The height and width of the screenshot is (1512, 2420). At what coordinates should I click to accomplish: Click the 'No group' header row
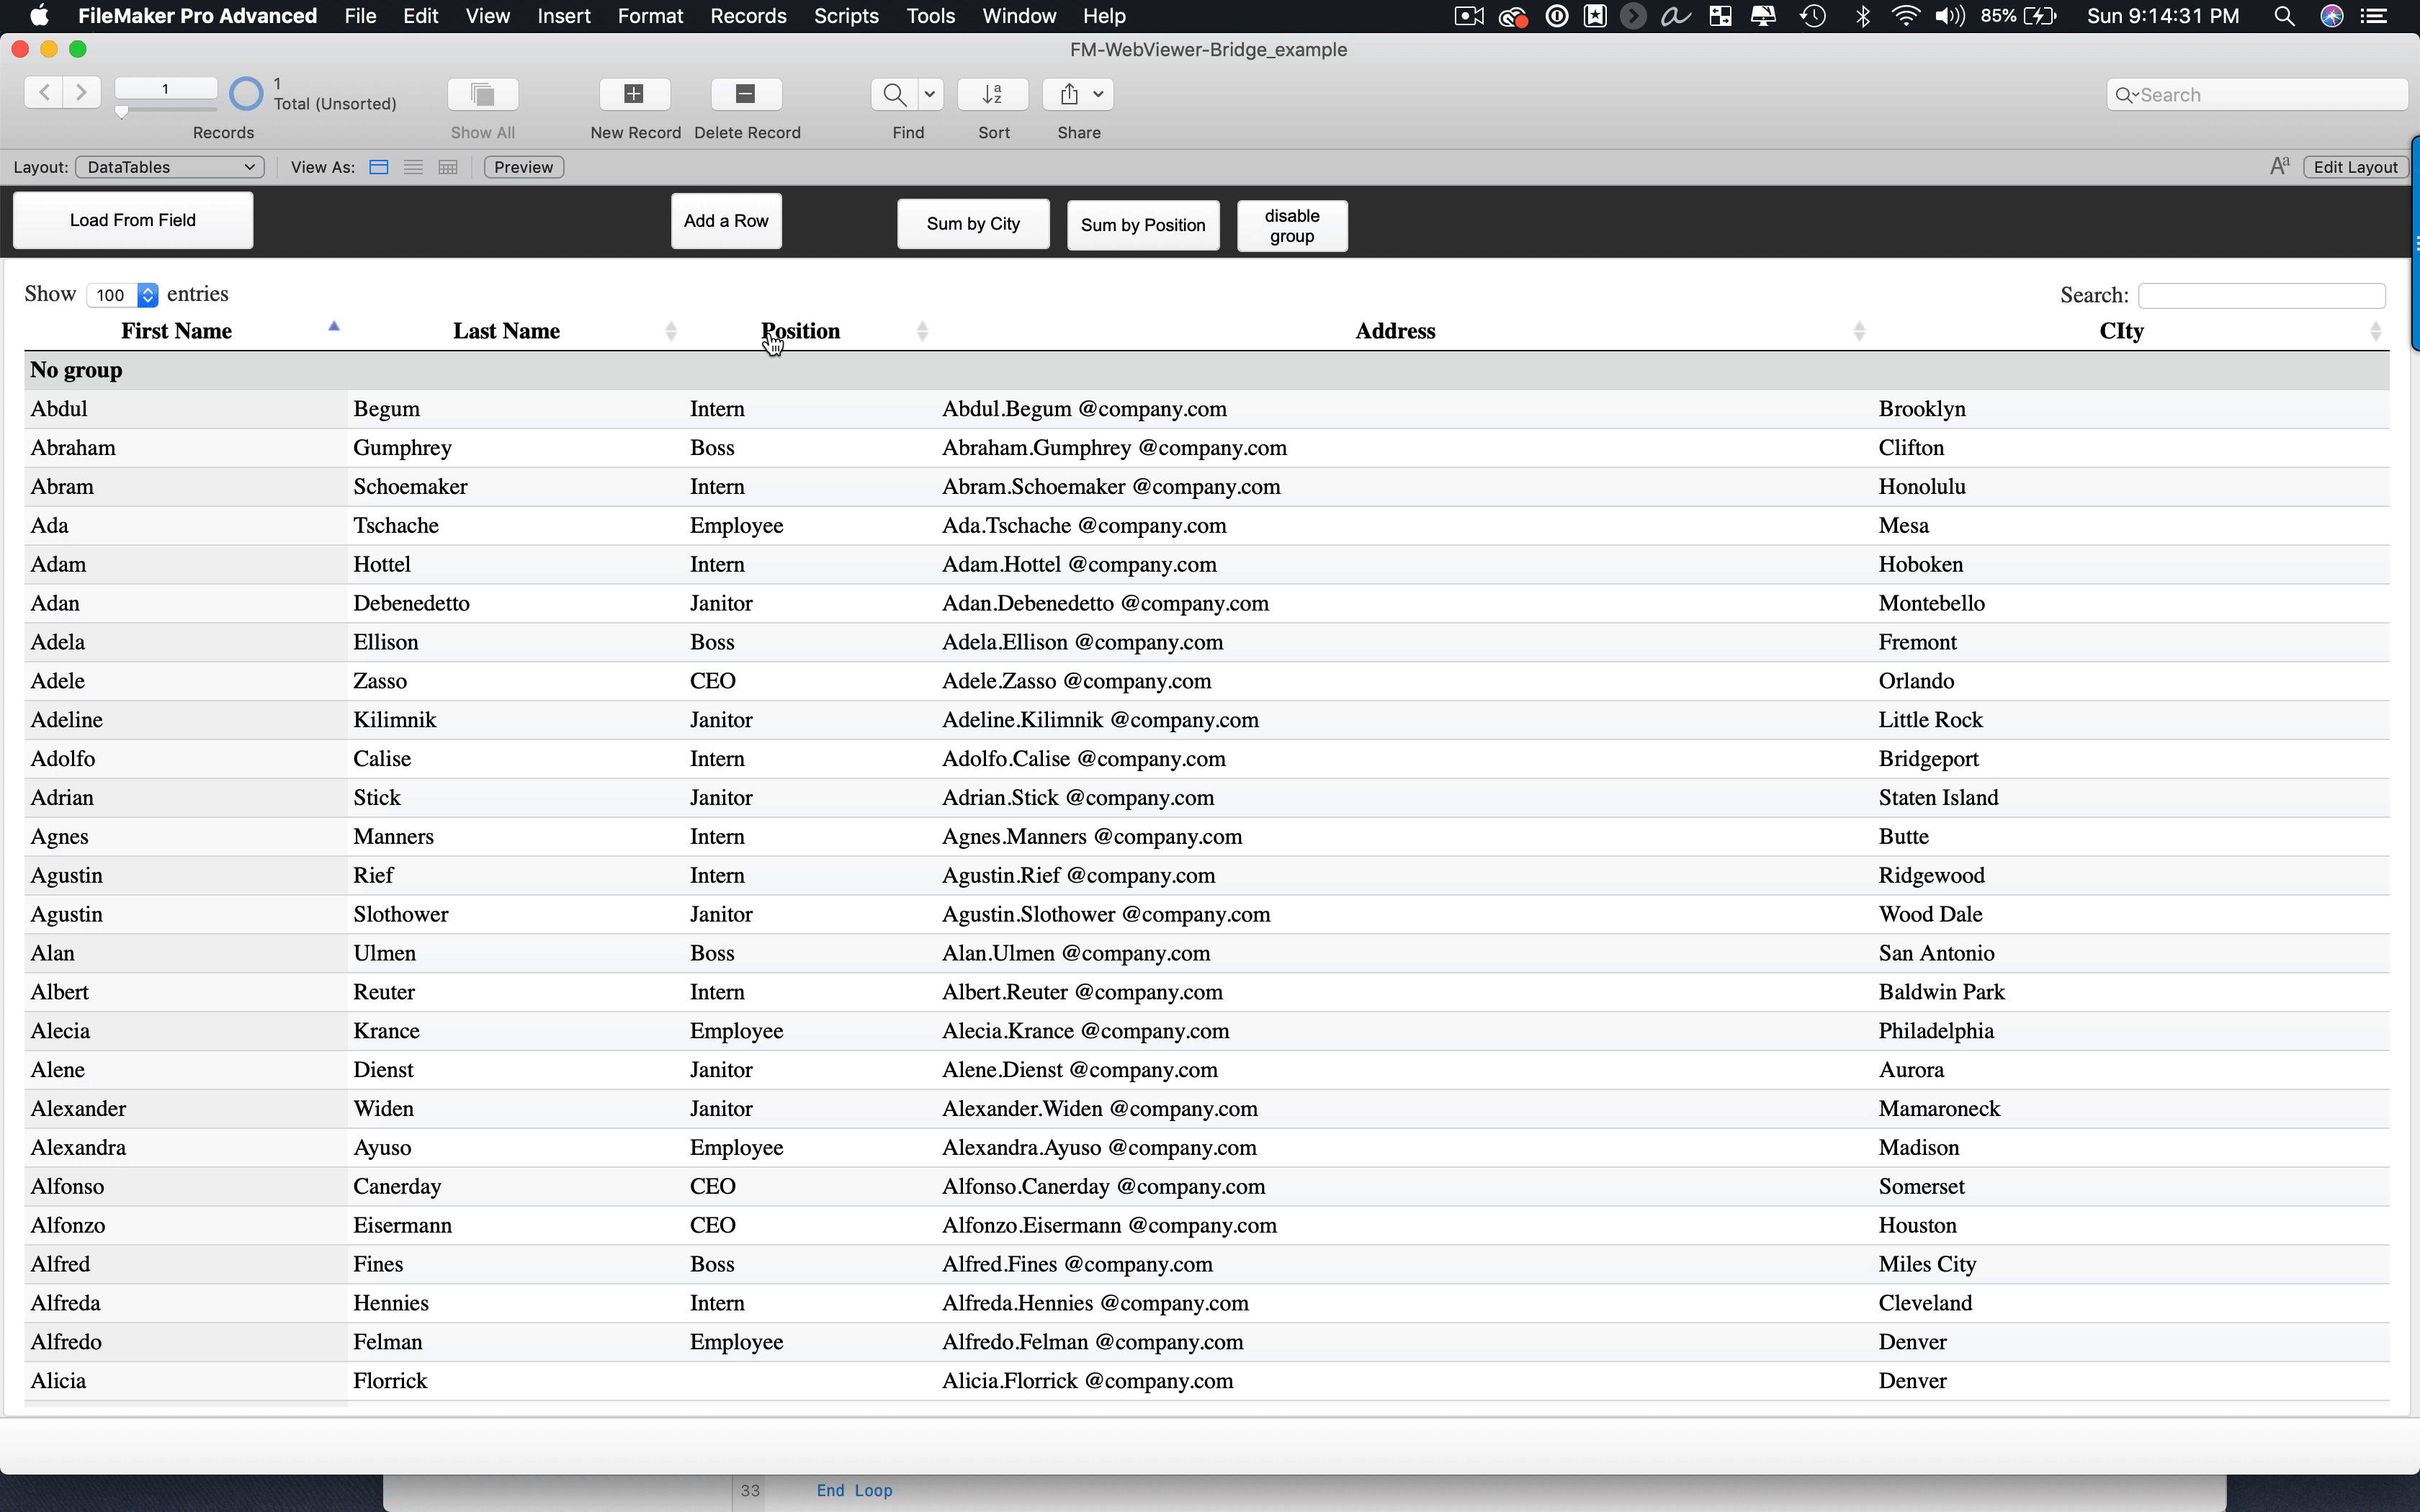(1207, 370)
